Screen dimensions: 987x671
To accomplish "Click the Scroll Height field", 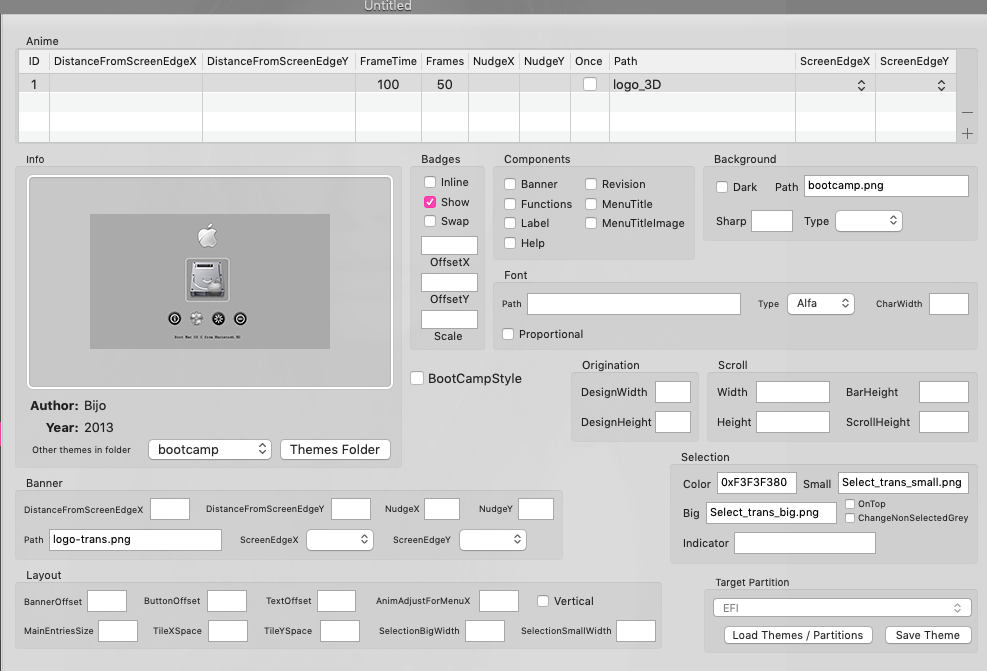I will pos(793,422).
